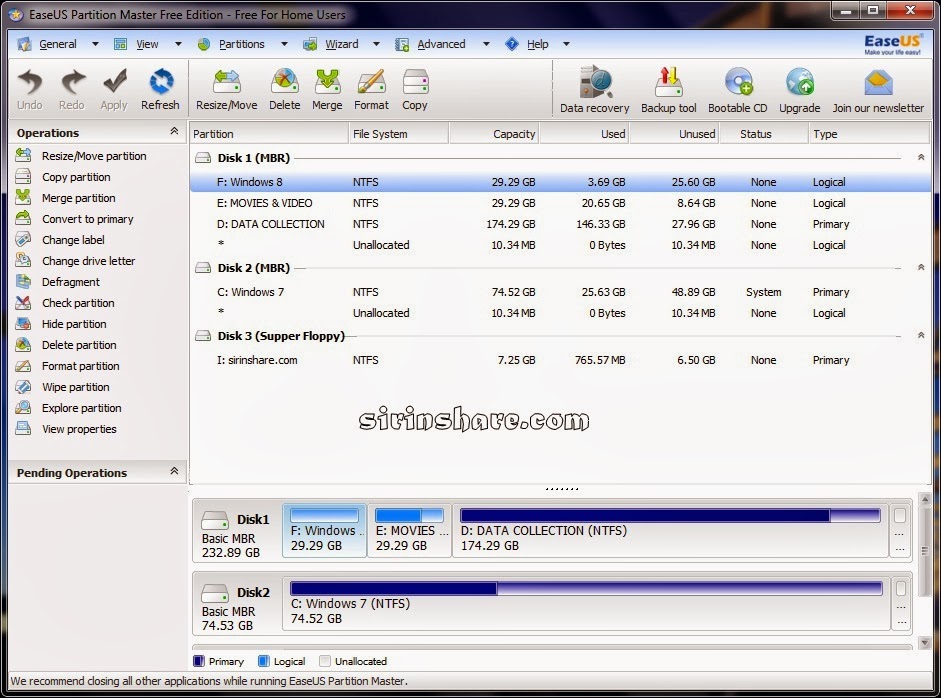Sort by the File System column header
Image resolution: width=941 pixels, height=698 pixels.
click(x=398, y=134)
